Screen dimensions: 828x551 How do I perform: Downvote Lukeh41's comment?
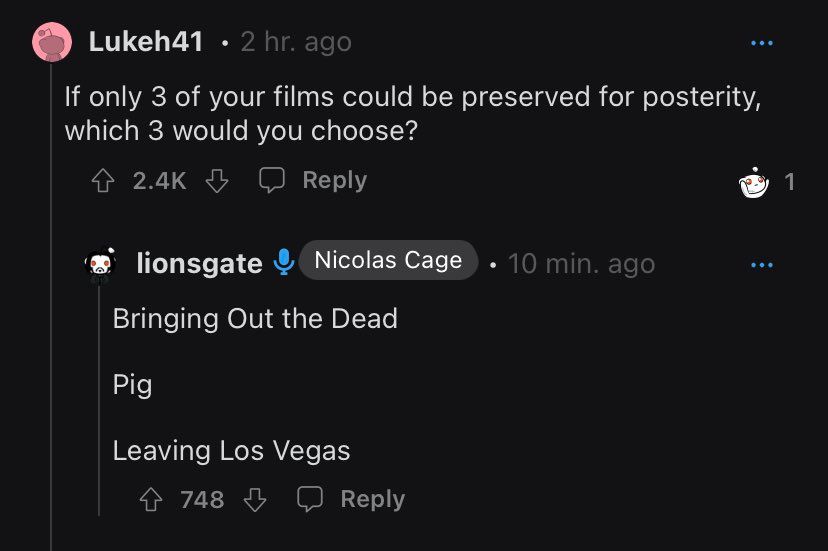tap(217, 181)
